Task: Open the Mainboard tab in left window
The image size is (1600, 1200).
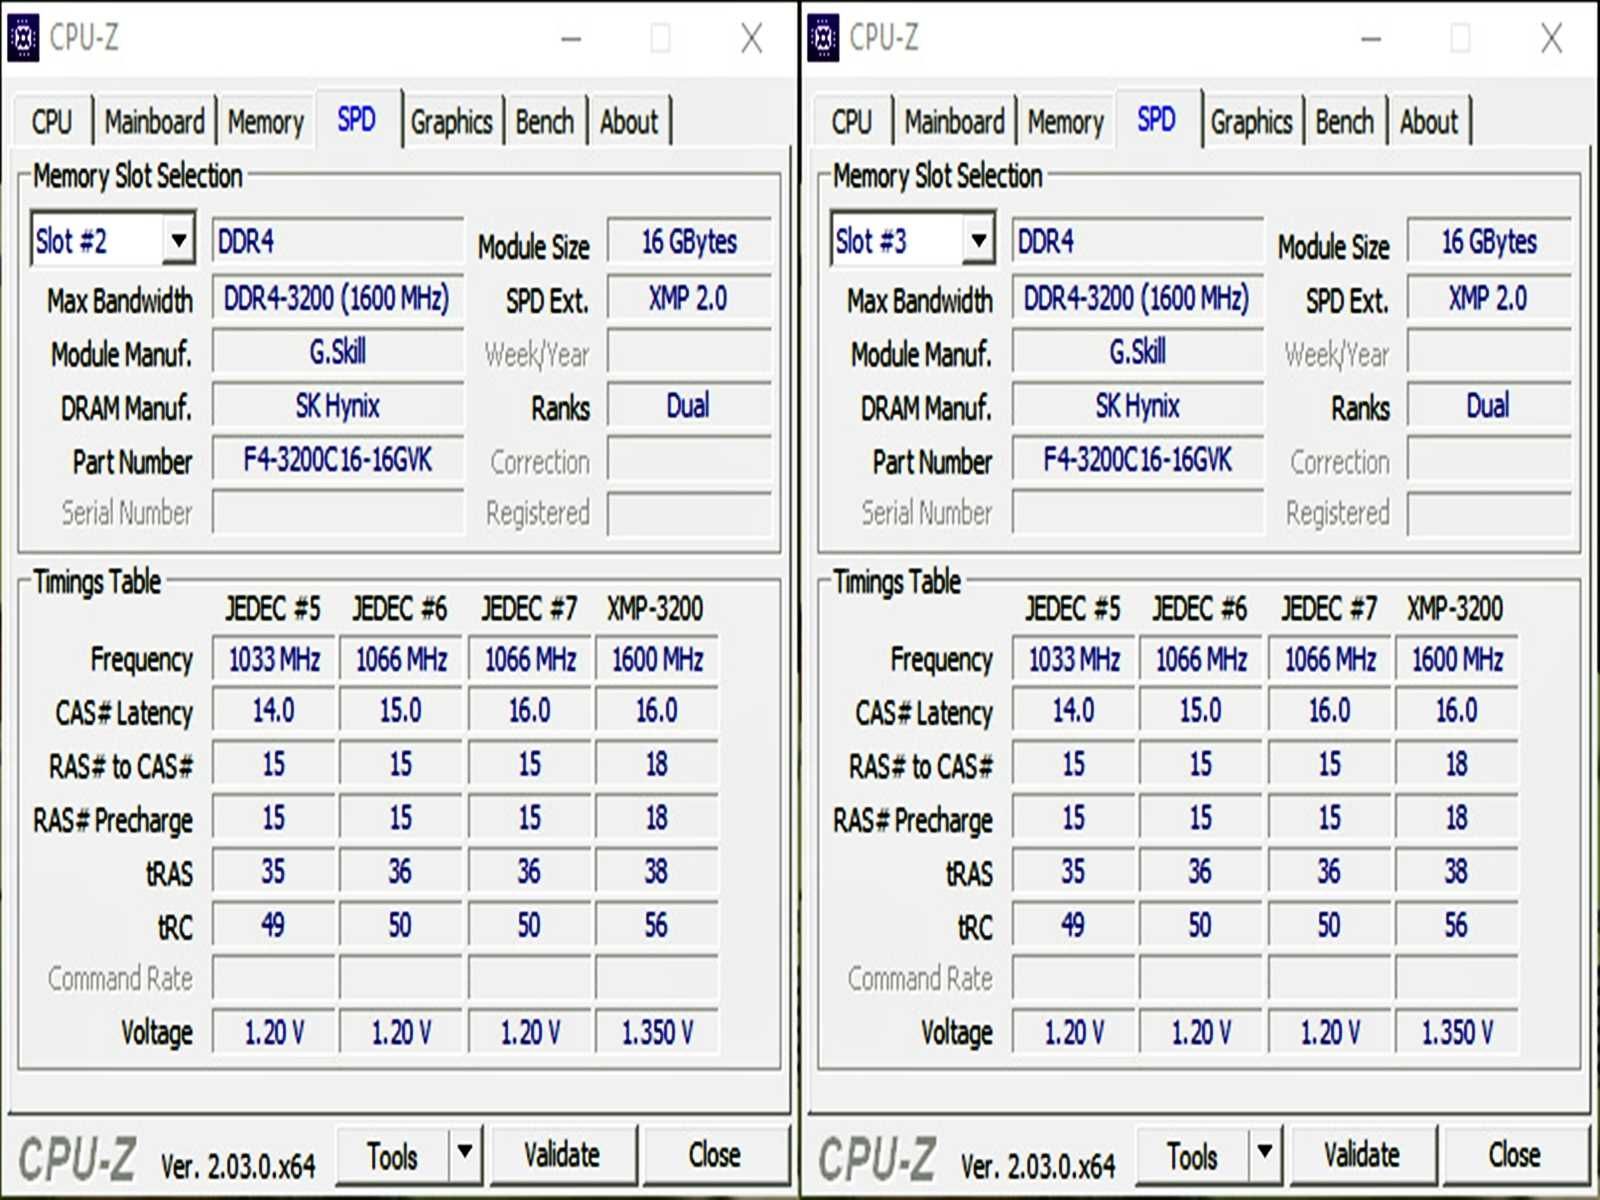Action: 154,122
